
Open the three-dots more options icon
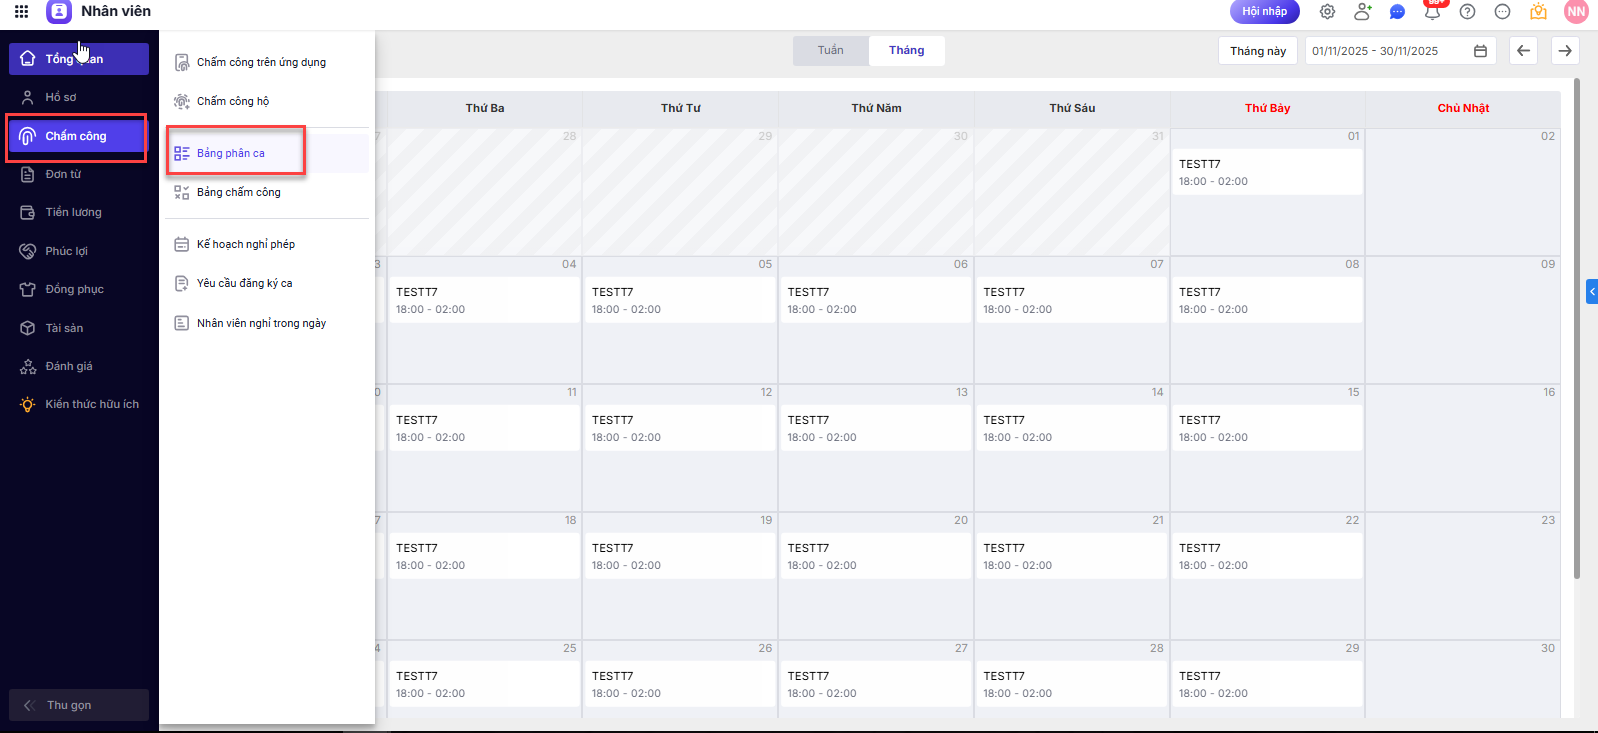click(x=1502, y=12)
